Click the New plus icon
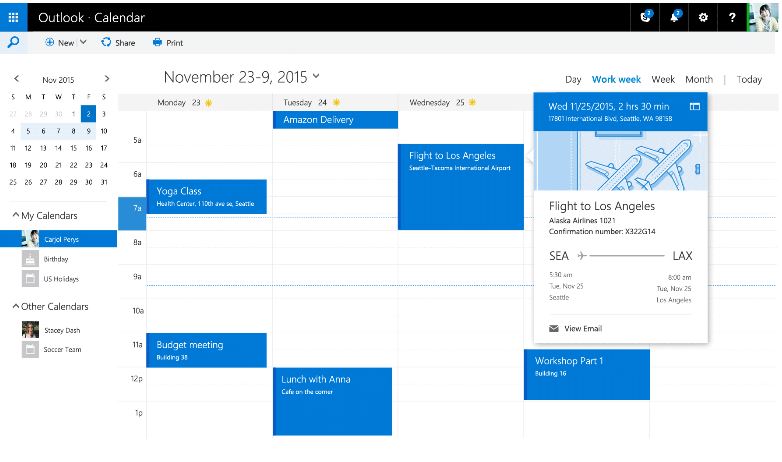The width and height of the screenshot is (782, 462). point(49,42)
